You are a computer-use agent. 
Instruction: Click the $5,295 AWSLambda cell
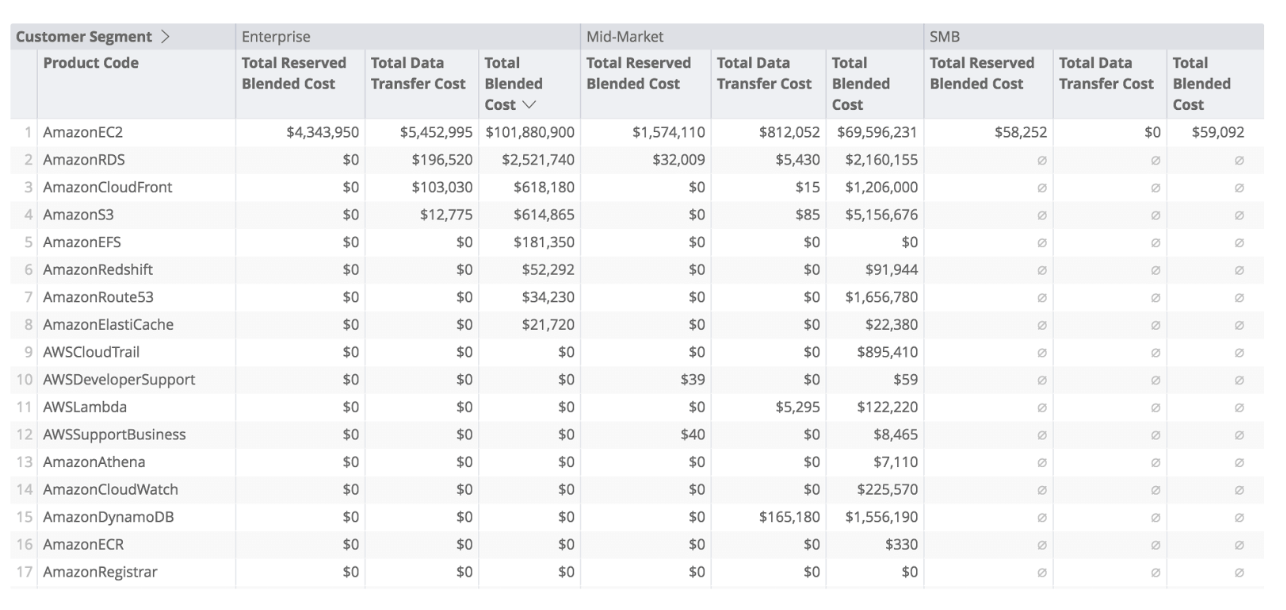[x=797, y=407]
